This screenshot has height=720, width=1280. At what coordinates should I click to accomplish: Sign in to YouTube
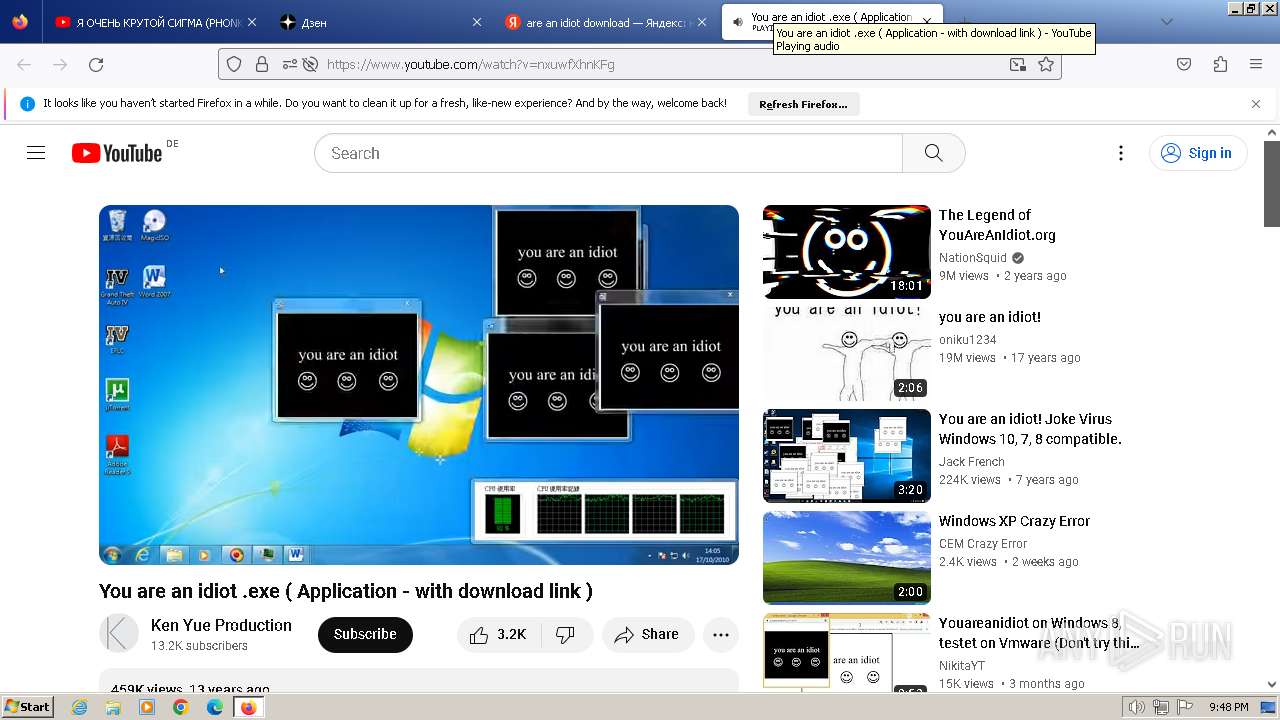click(x=1198, y=153)
